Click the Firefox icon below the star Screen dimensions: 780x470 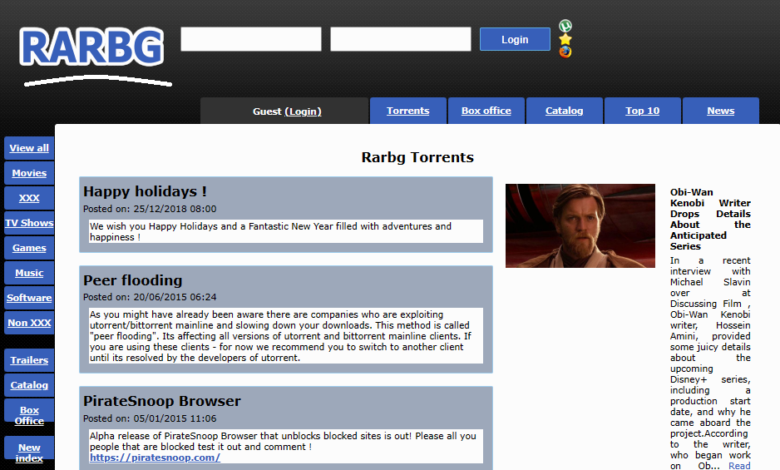pos(565,52)
